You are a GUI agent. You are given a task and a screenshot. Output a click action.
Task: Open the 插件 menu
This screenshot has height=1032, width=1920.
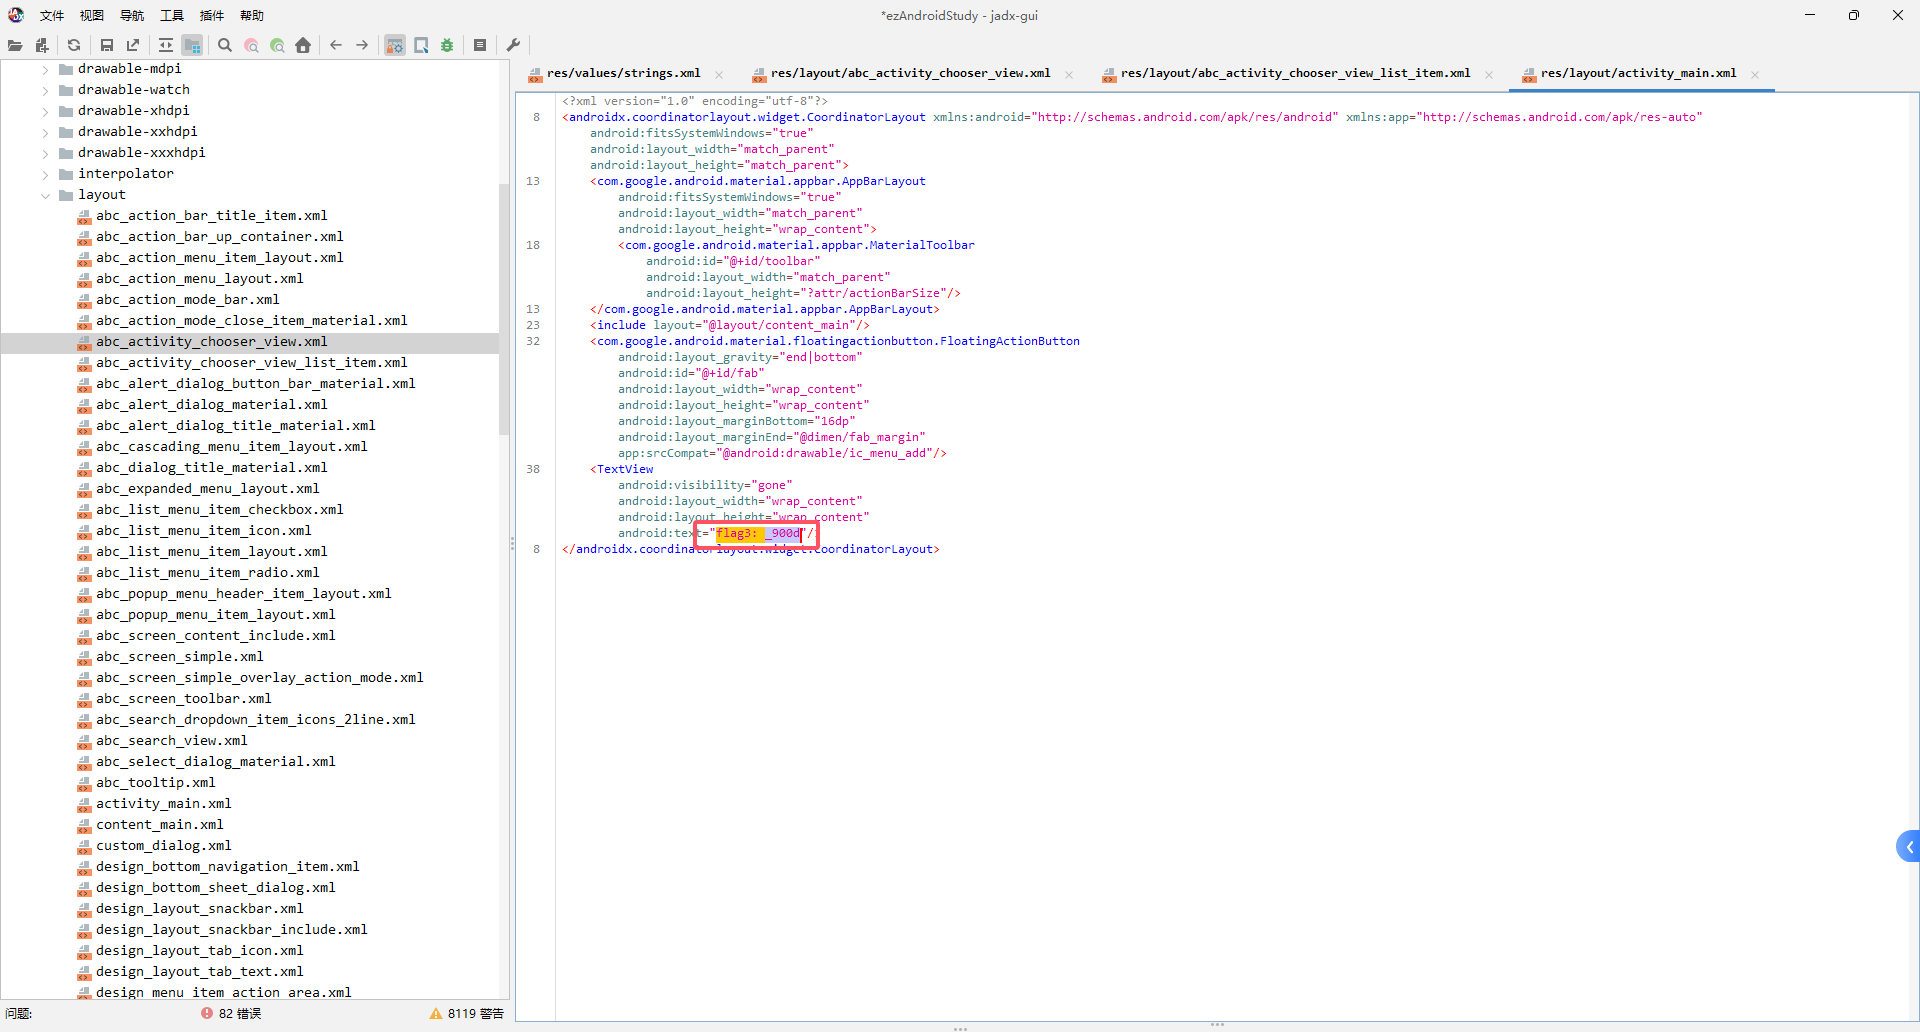click(212, 15)
